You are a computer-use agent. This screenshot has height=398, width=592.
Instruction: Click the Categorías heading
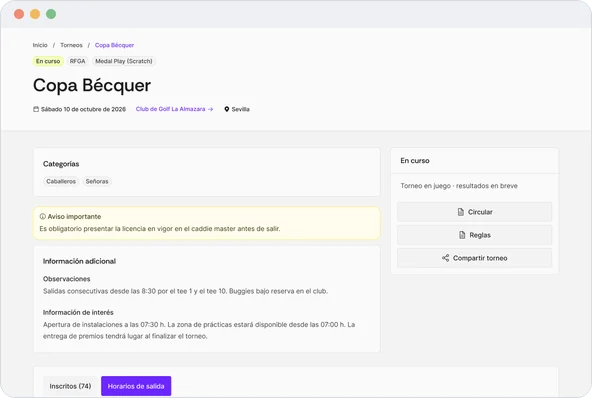[61, 164]
